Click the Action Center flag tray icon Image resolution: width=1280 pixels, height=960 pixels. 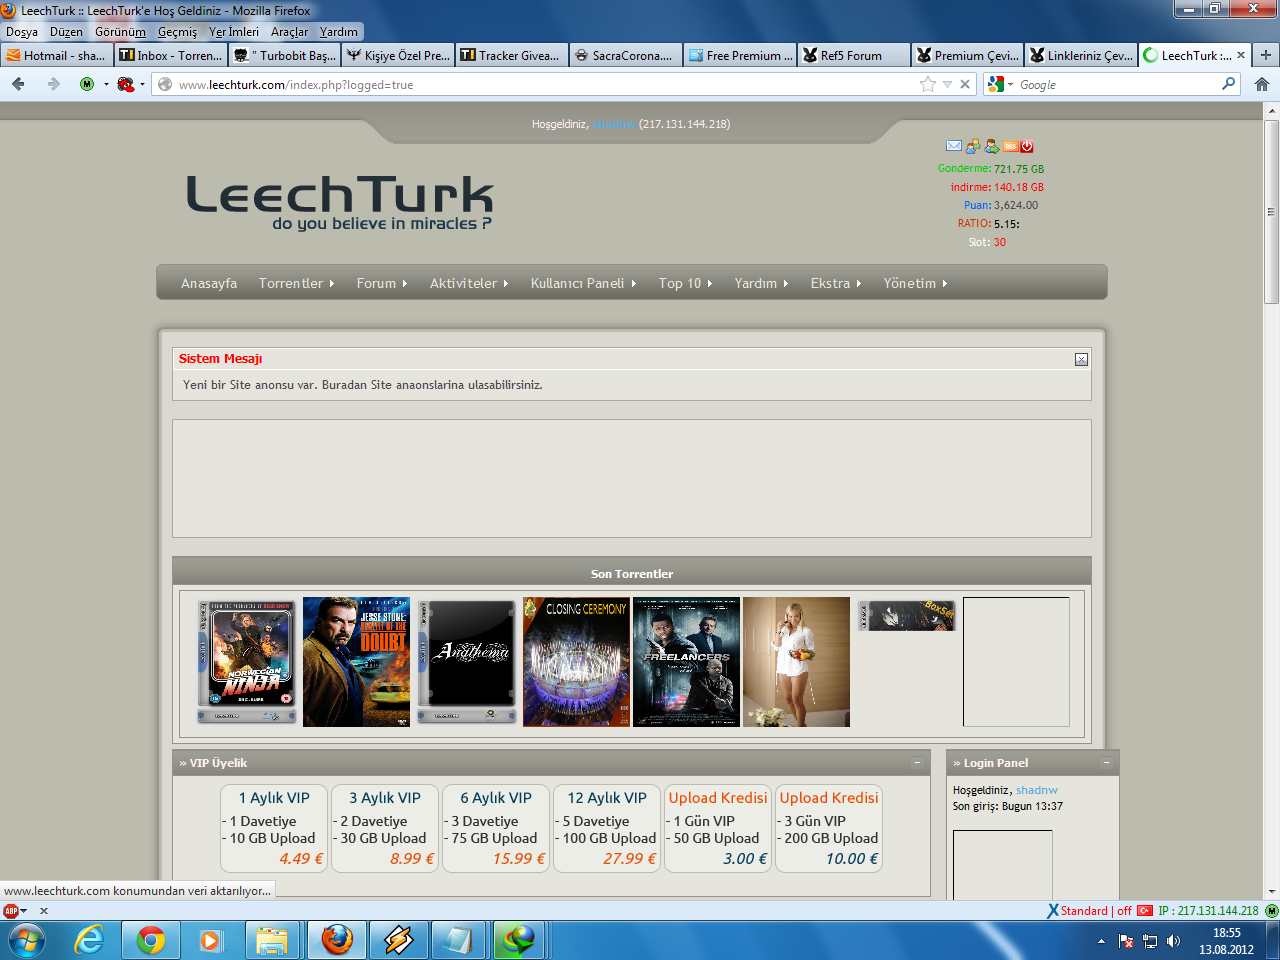(1126, 941)
